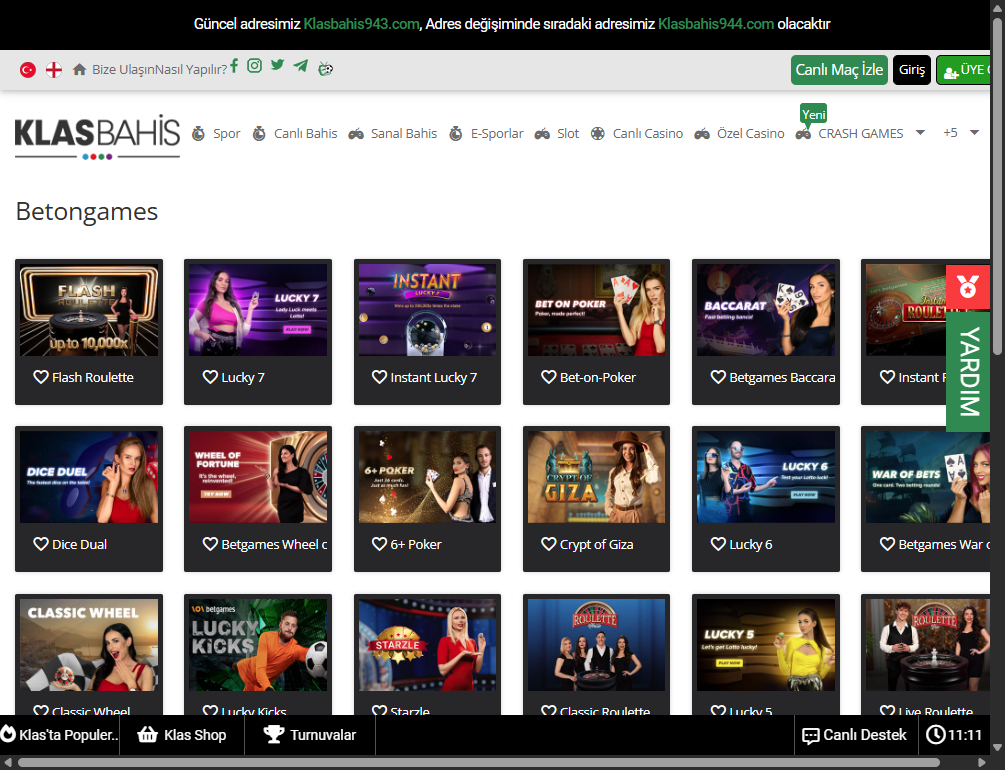Open the Facebook social icon
This screenshot has height=770, width=1005.
pos(234,66)
